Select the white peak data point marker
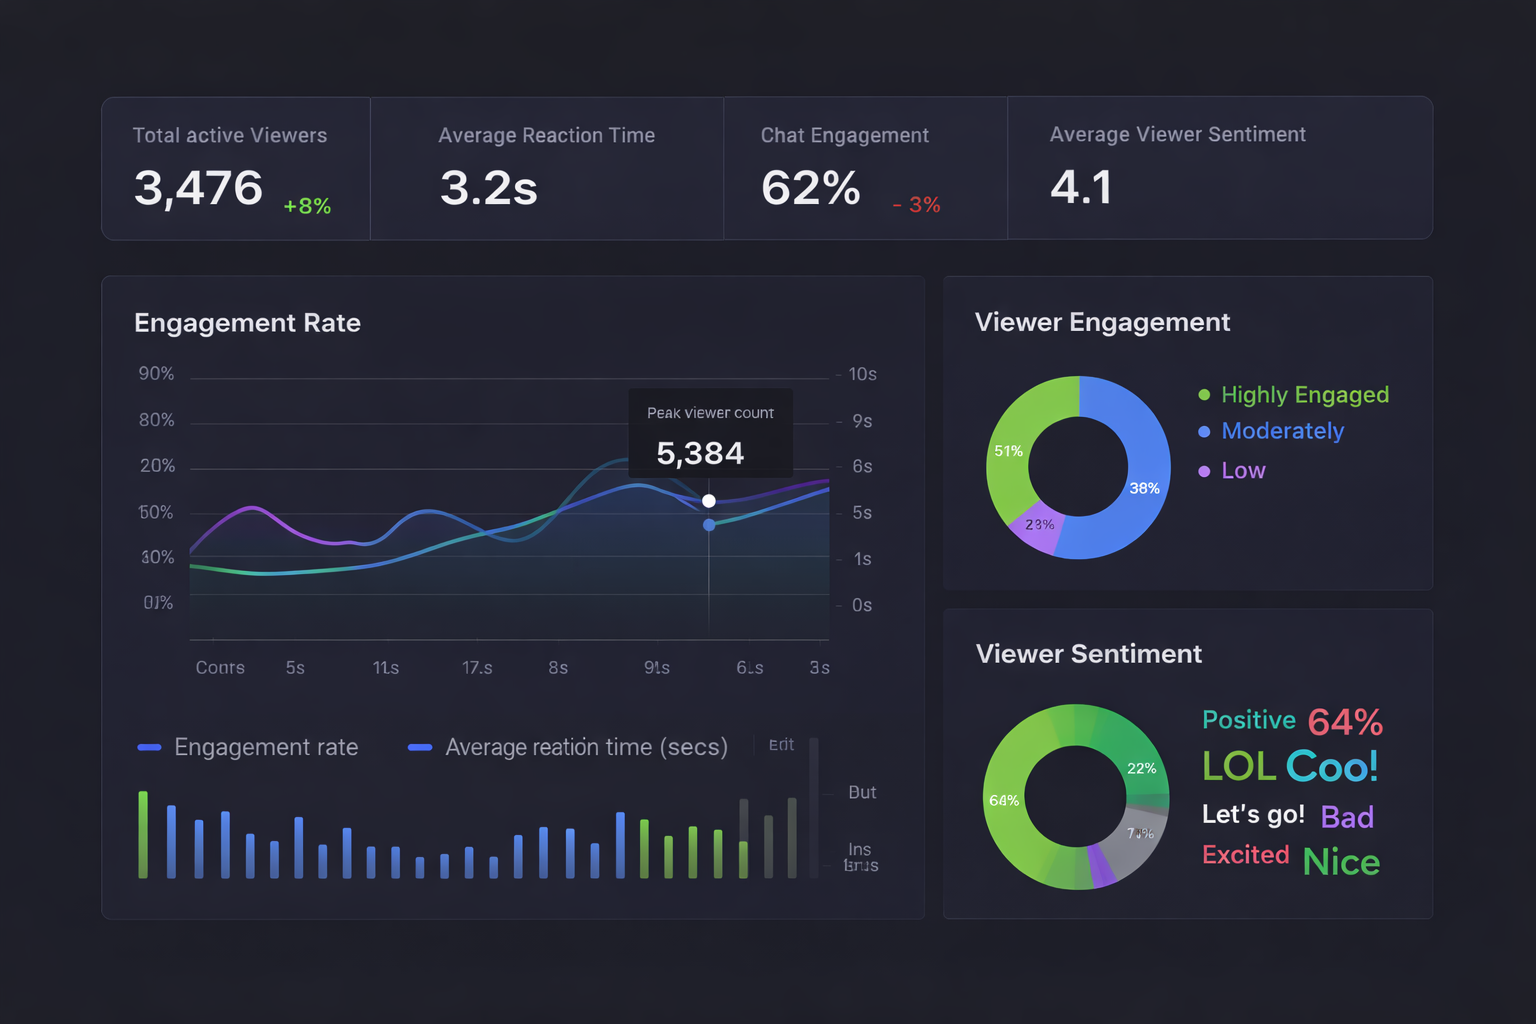This screenshot has width=1536, height=1024. [x=709, y=500]
